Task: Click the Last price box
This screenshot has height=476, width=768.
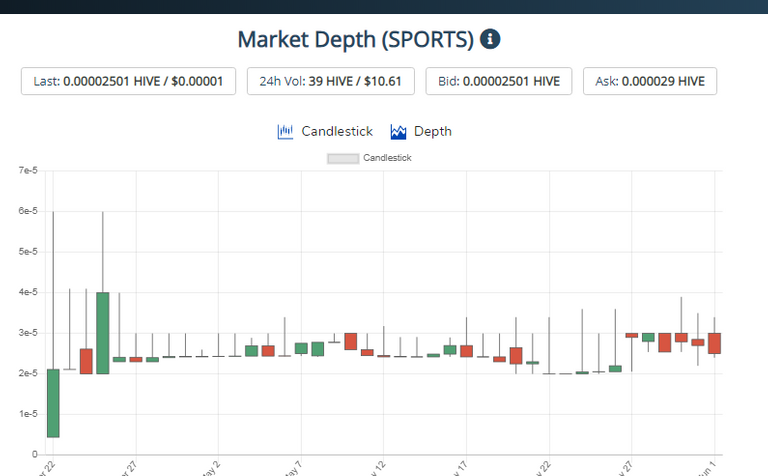Action: (x=128, y=81)
